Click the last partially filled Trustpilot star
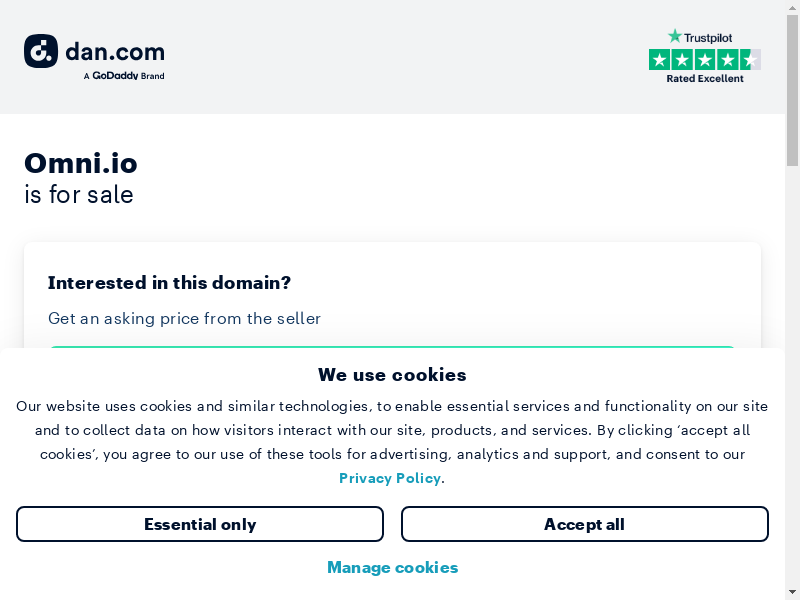 pyautogui.click(x=750, y=60)
